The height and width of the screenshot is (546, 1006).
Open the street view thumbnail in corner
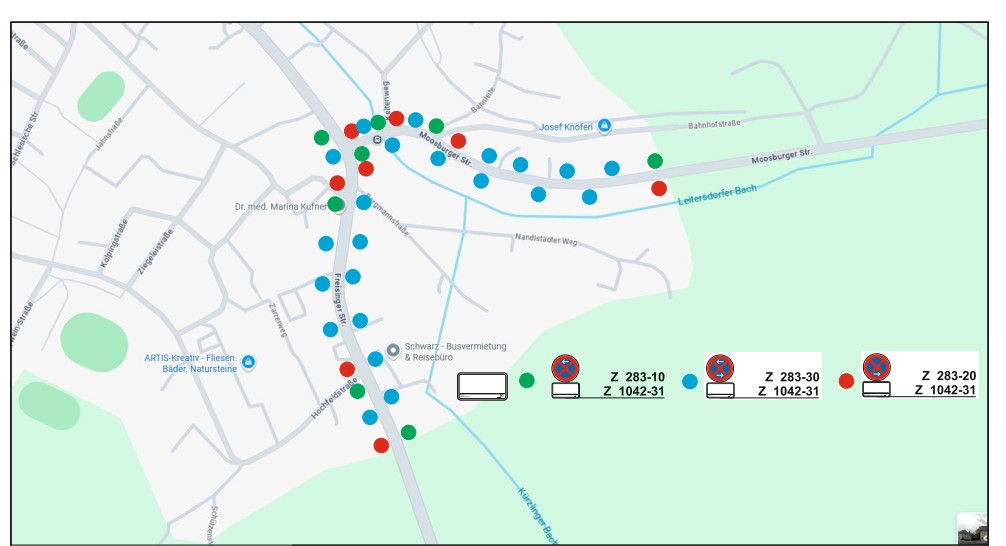click(971, 528)
